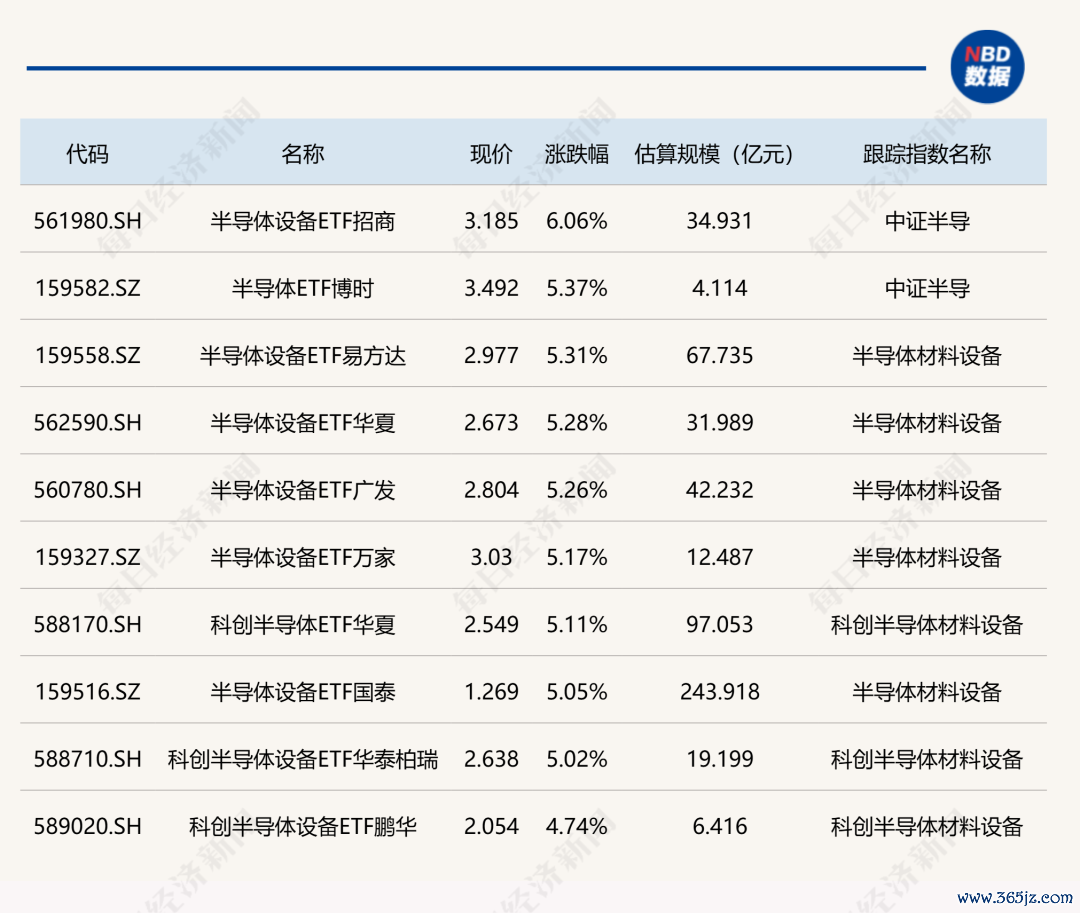Click price value 2.549
1080x913 pixels.
coord(491,624)
